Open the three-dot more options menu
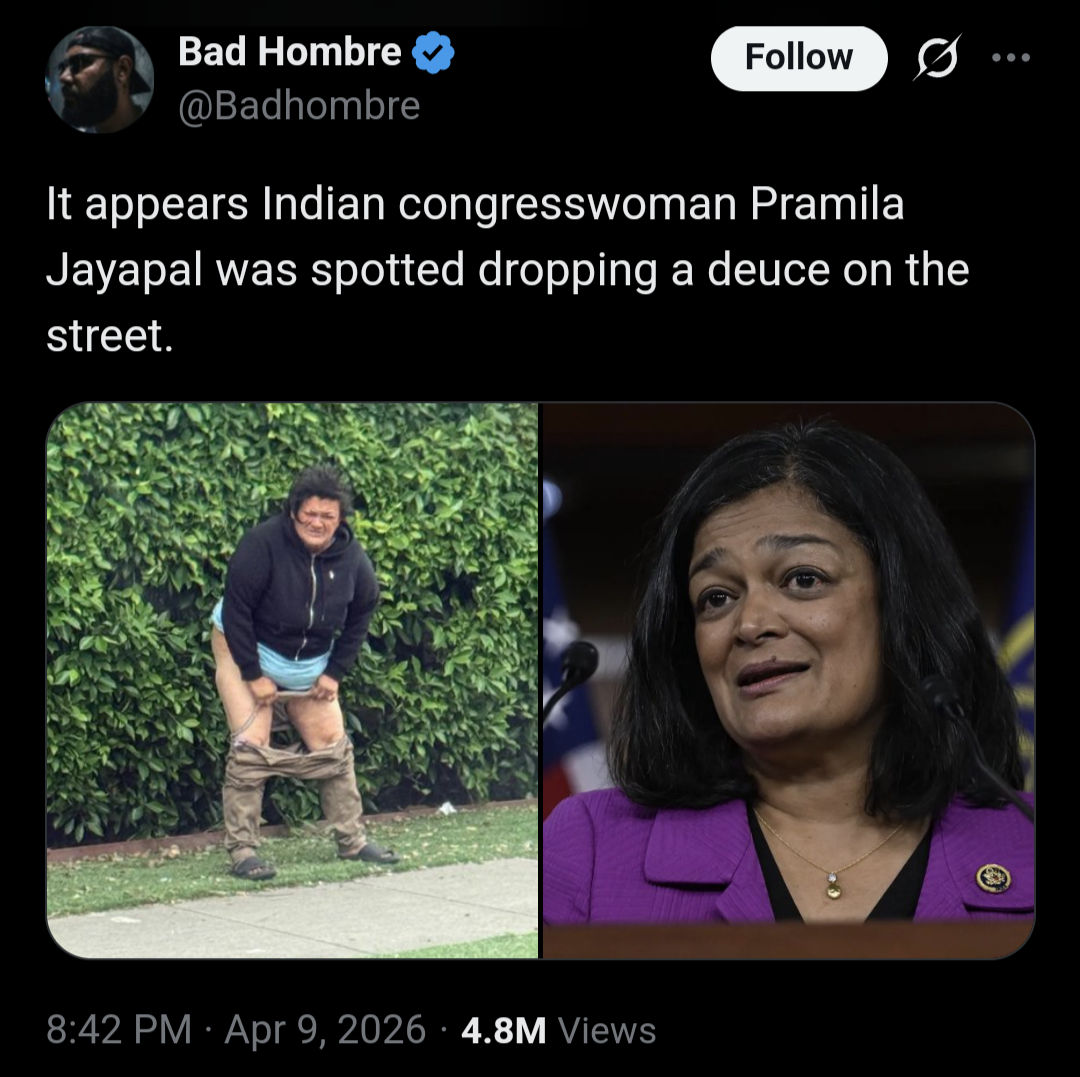1080x1077 pixels. (1010, 58)
